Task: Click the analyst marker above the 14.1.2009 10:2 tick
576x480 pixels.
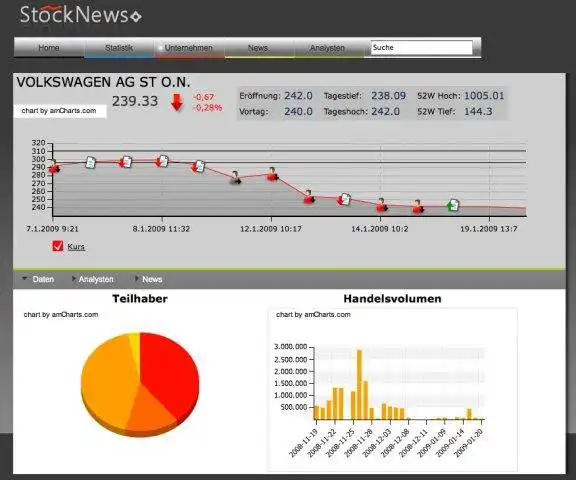Action: [382, 205]
